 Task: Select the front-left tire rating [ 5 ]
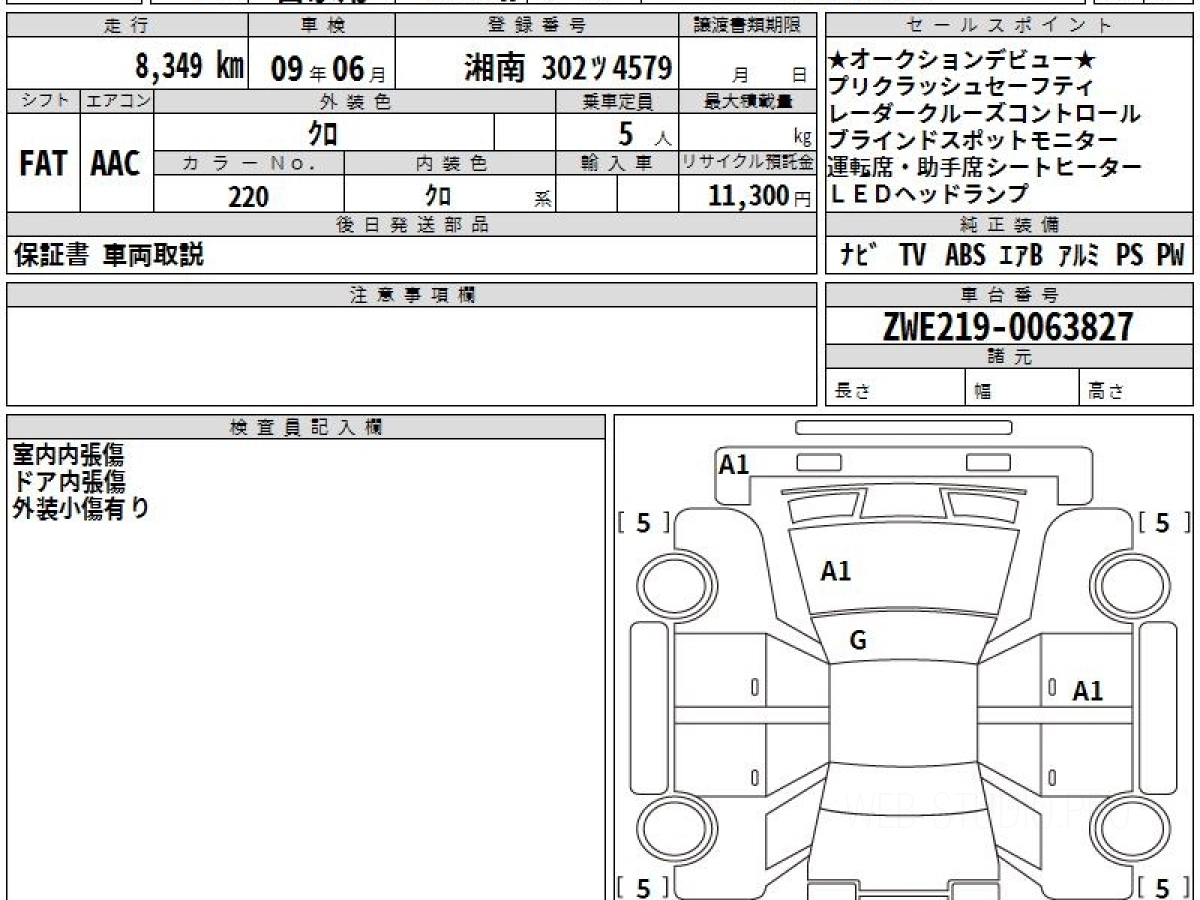(x=643, y=523)
